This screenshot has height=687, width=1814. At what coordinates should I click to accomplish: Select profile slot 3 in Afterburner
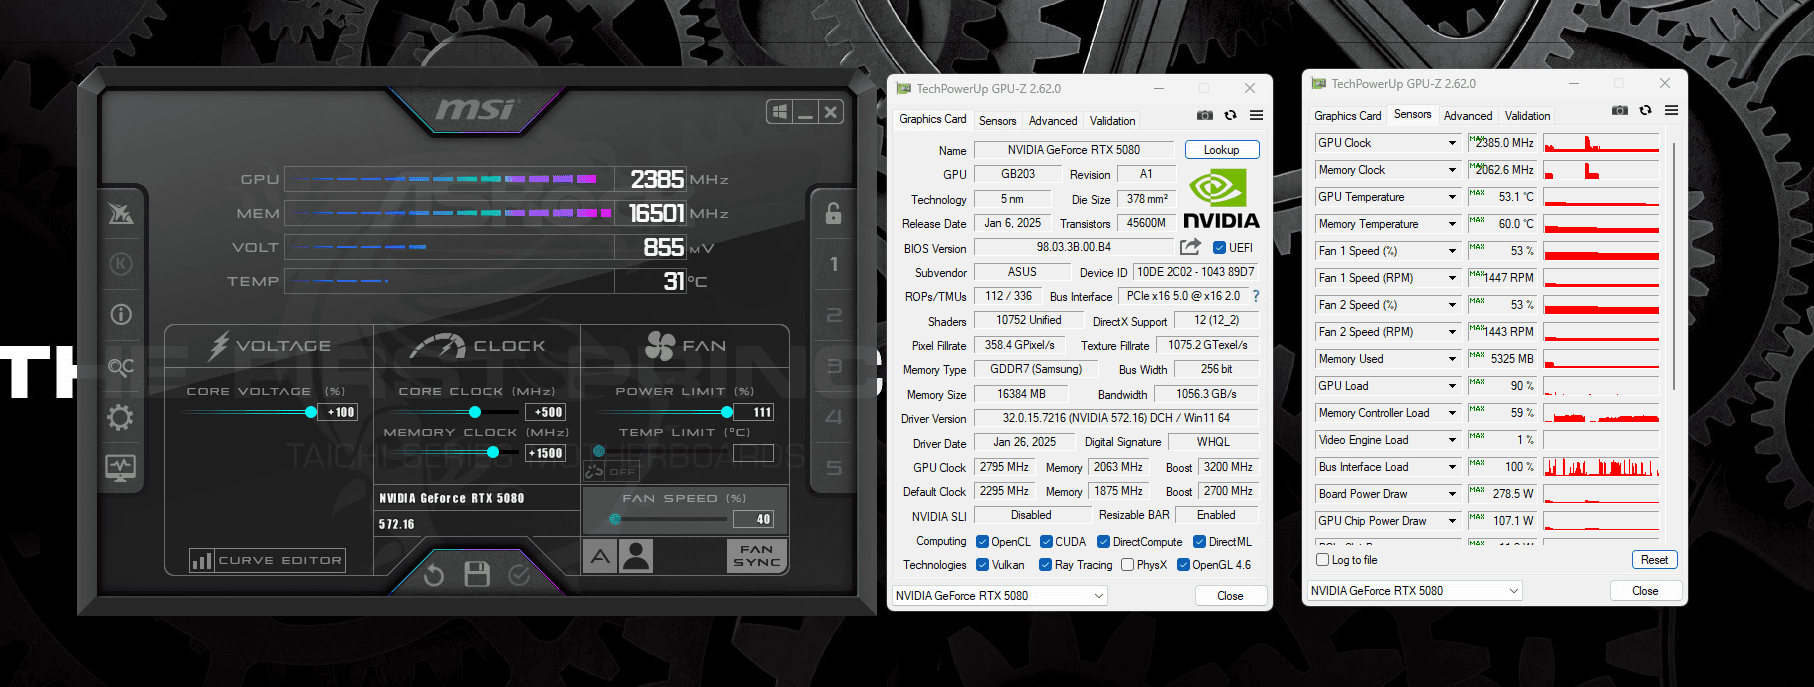point(834,366)
